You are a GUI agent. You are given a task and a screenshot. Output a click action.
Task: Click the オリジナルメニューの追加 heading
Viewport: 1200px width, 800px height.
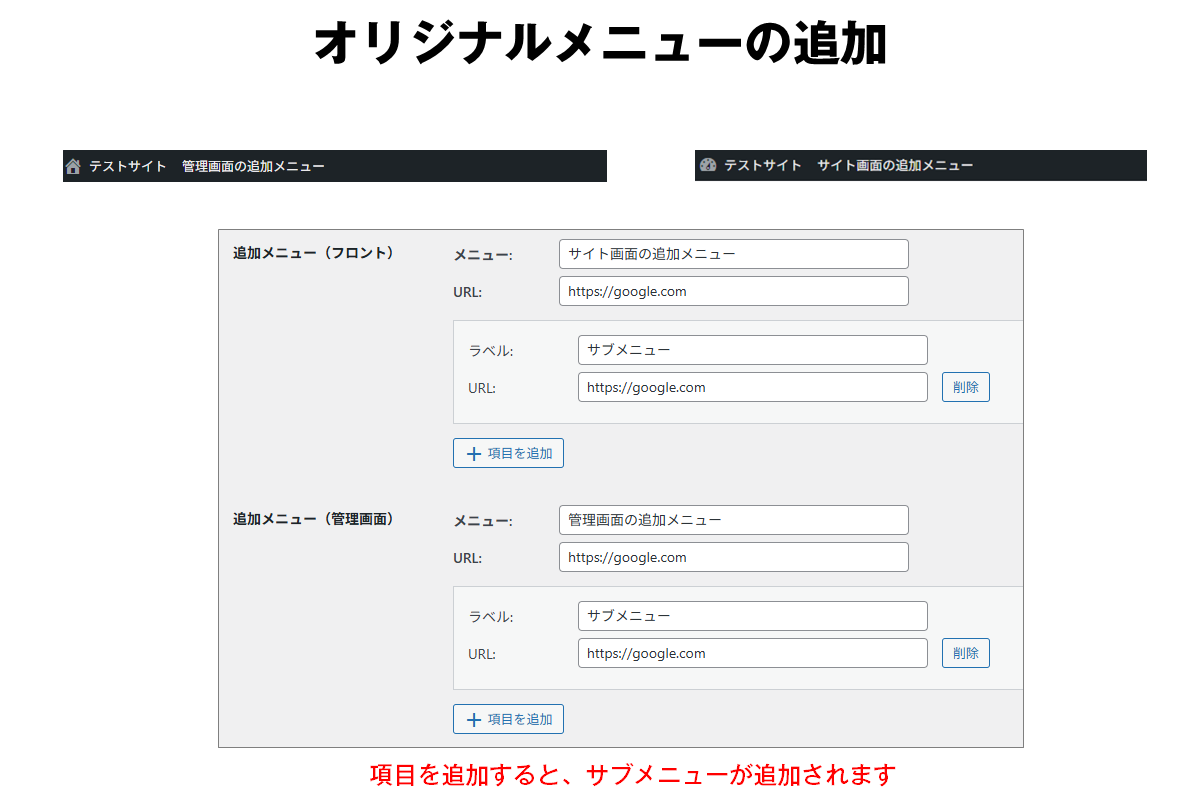click(600, 45)
